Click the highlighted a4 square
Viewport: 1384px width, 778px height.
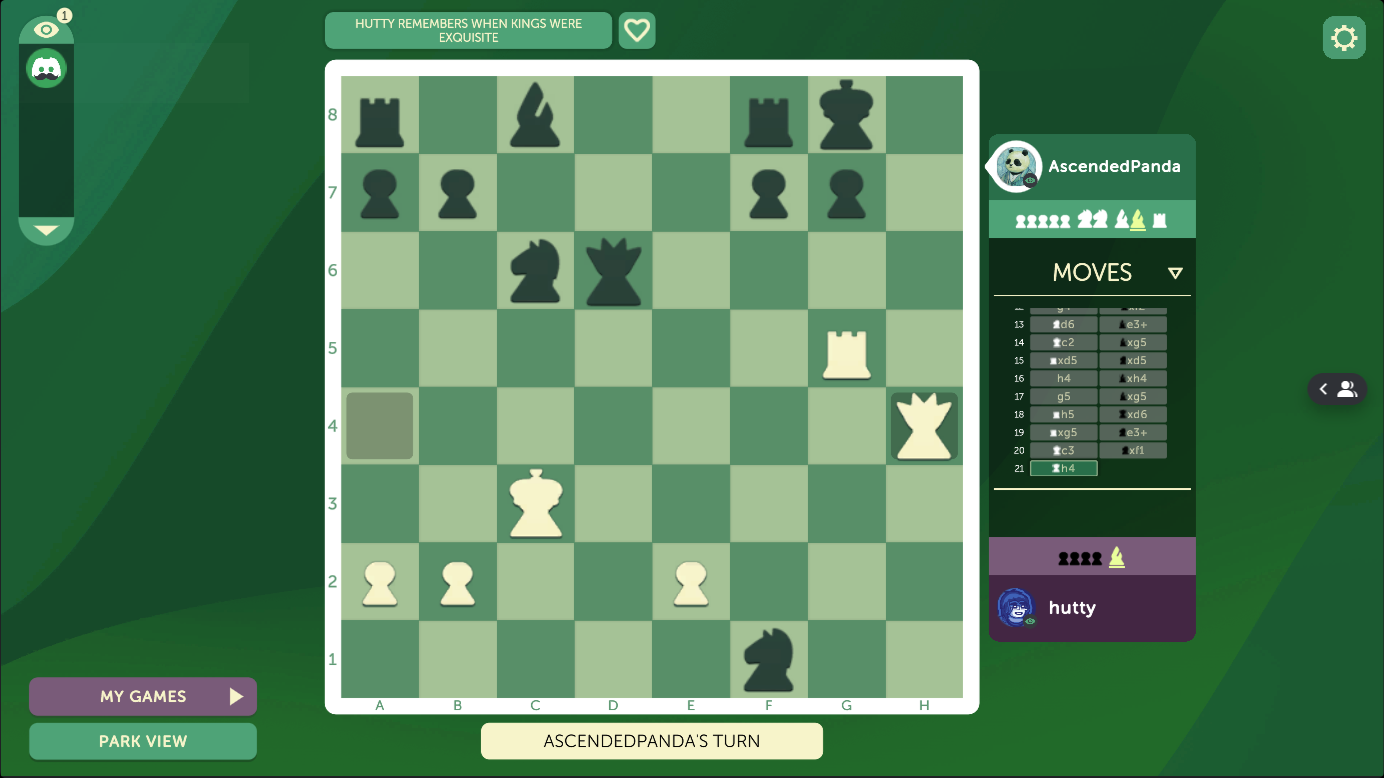point(380,426)
